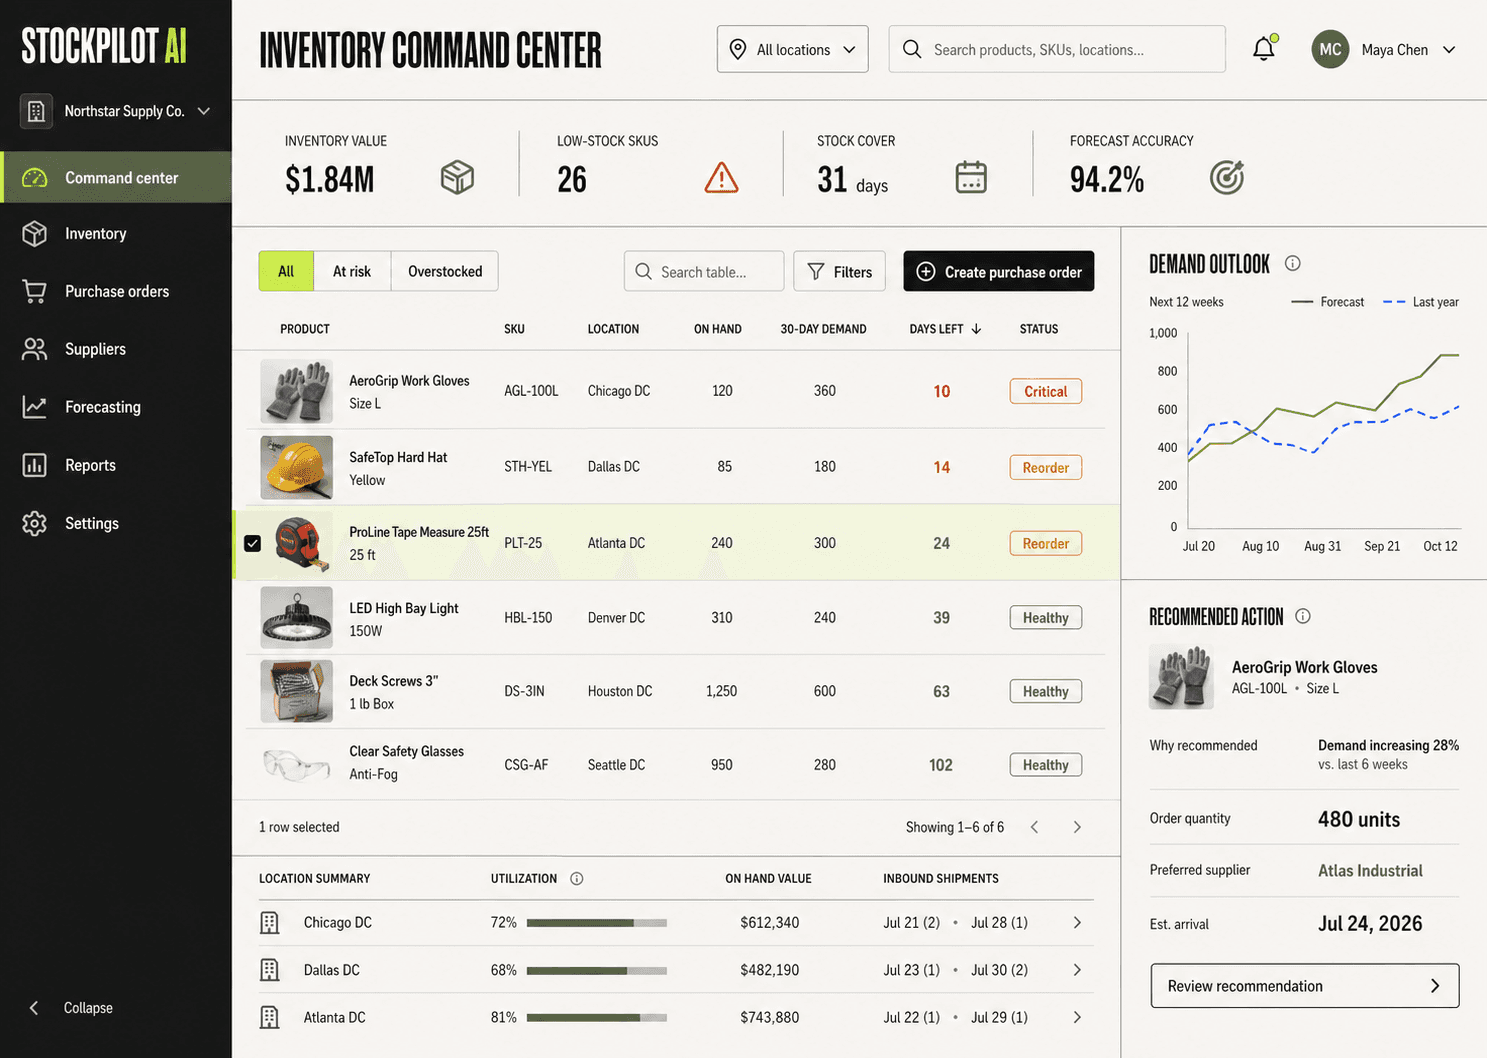Focus the Search products, SKUs field
This screenshot has height=1058, width=1487.
coord(1057,49)
